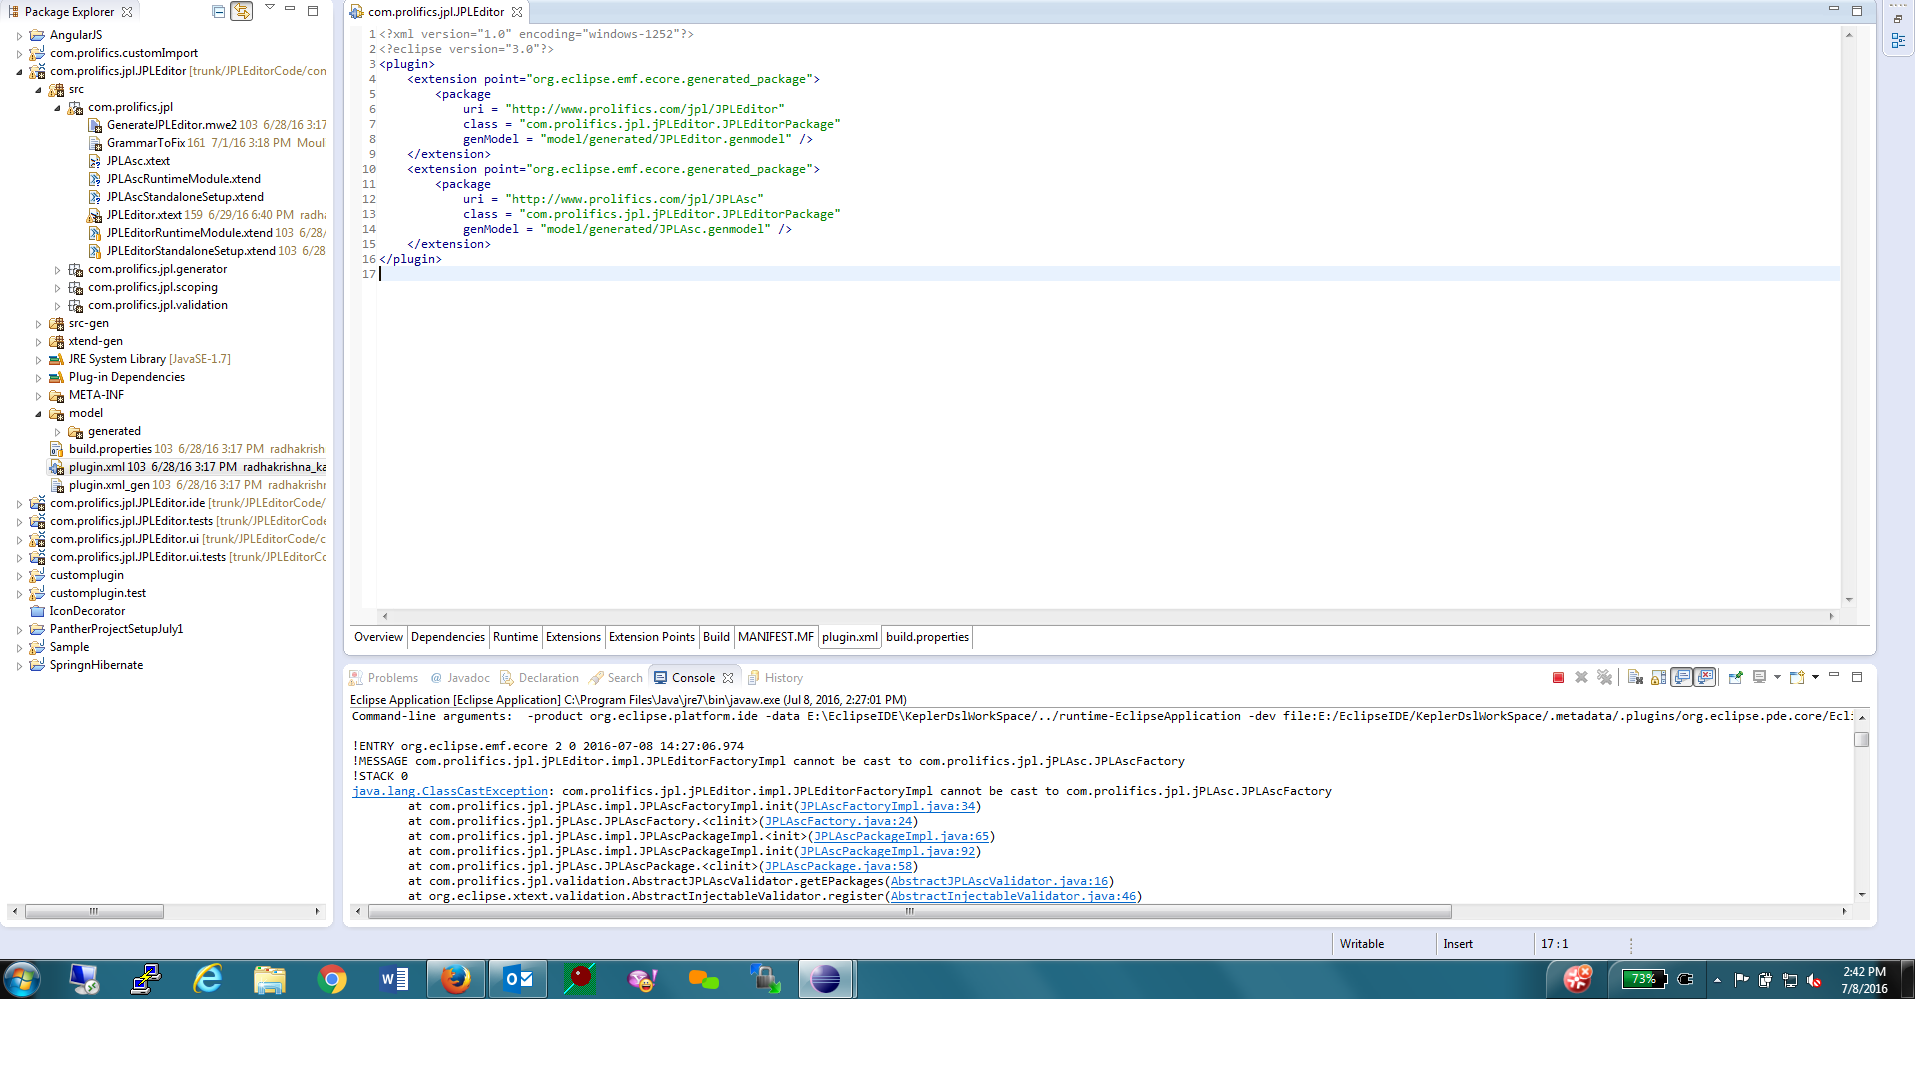Close the Console view tab
The image size is (1920, 1080).
click(728, 678)
